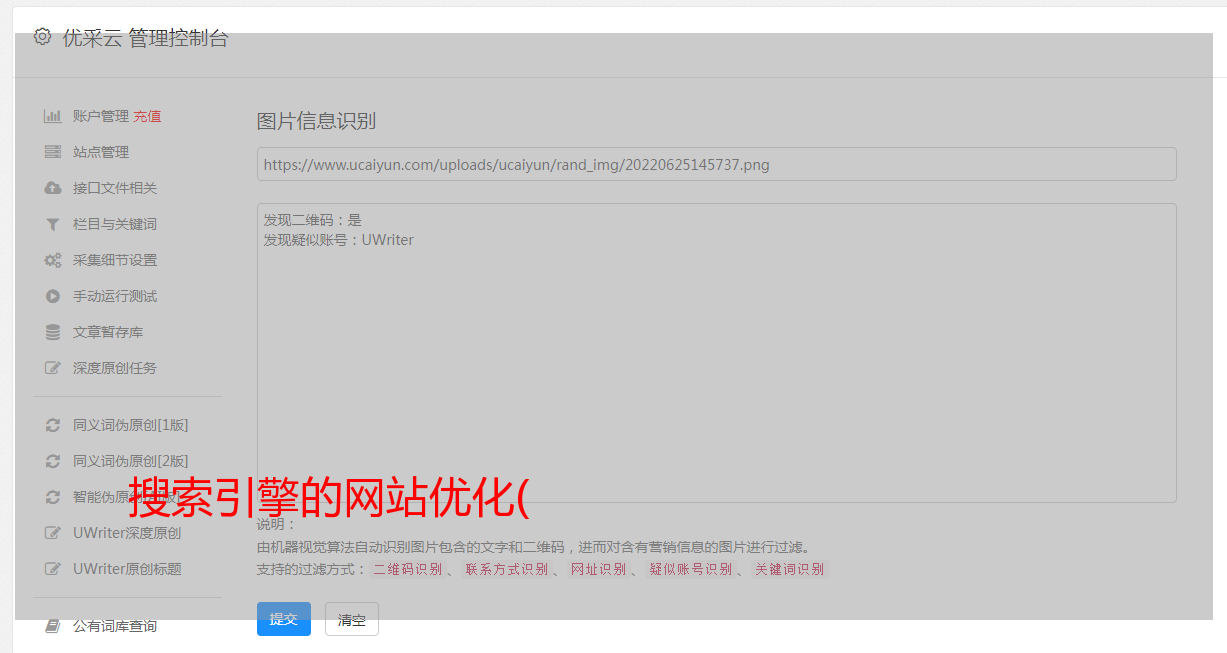Click the 图片信息识别 heading

316,122
